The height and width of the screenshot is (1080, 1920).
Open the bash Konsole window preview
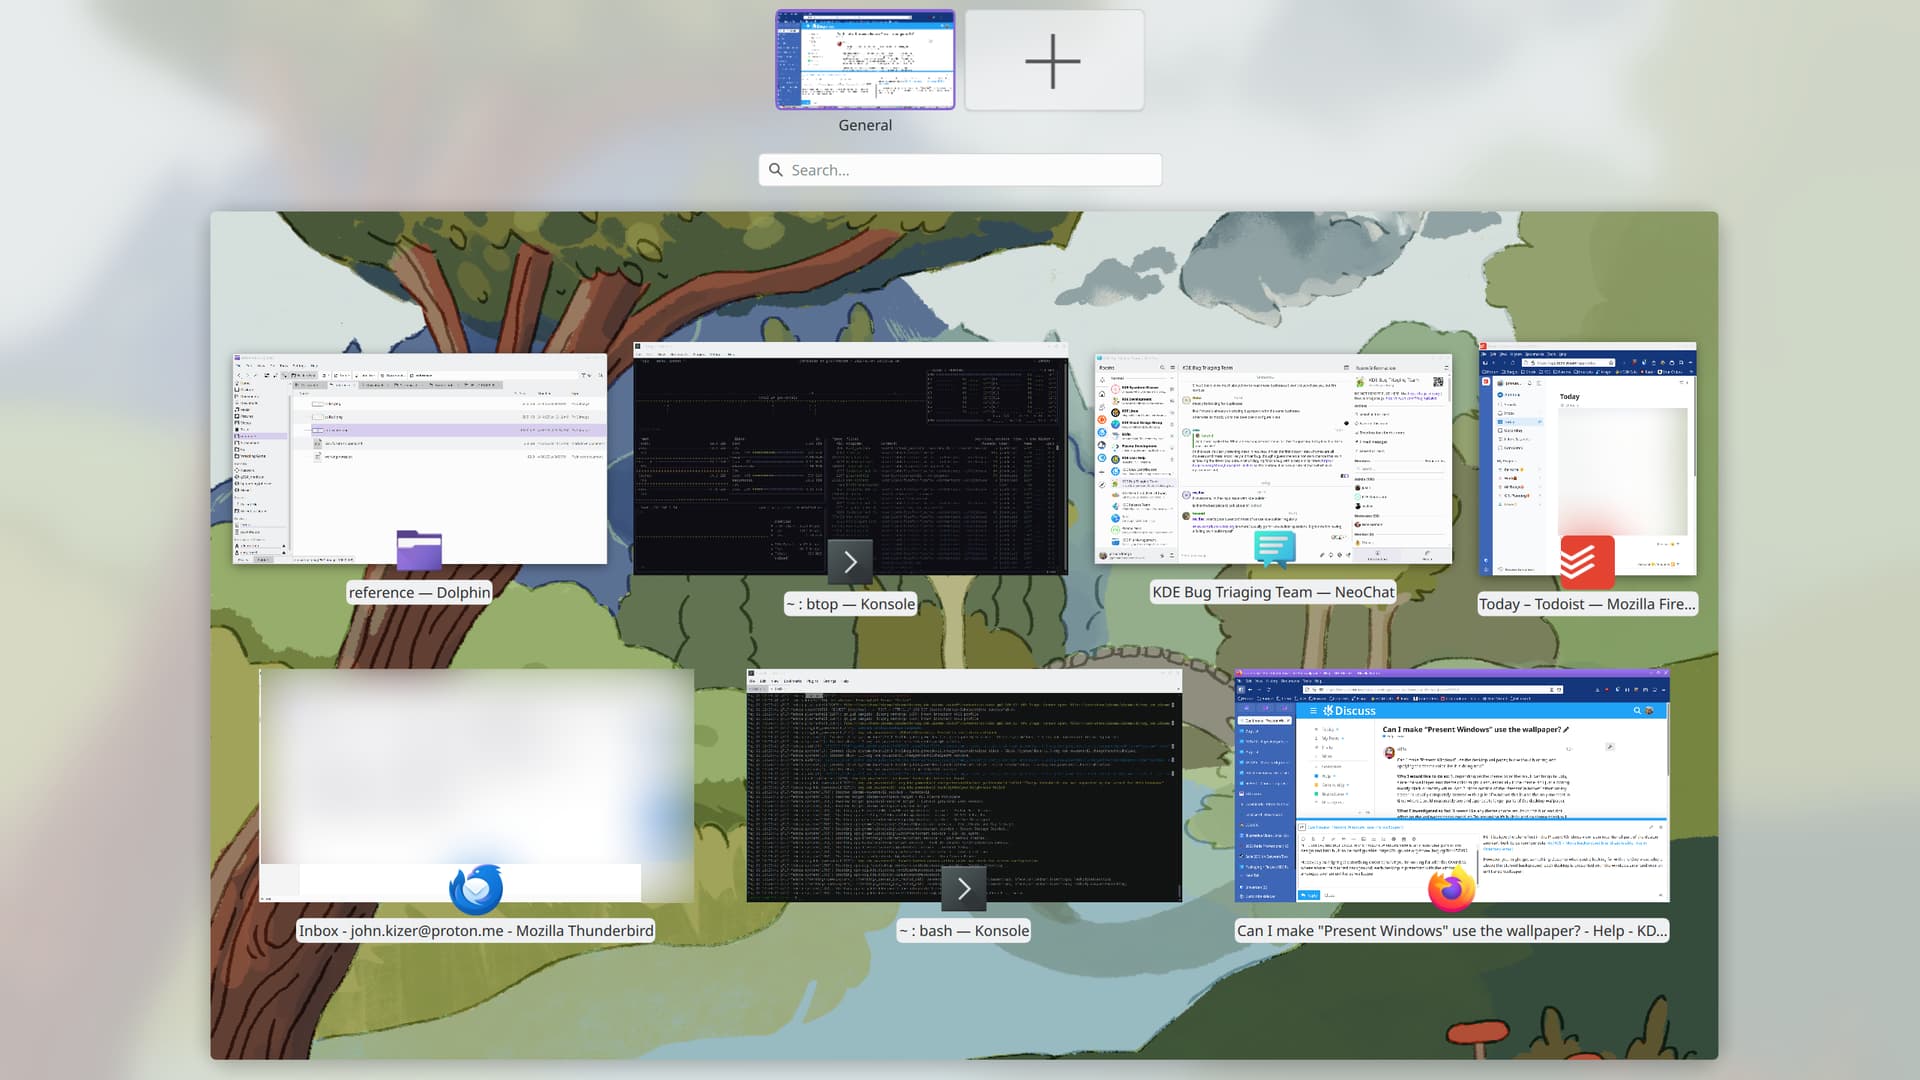click(x=964, y=786)
